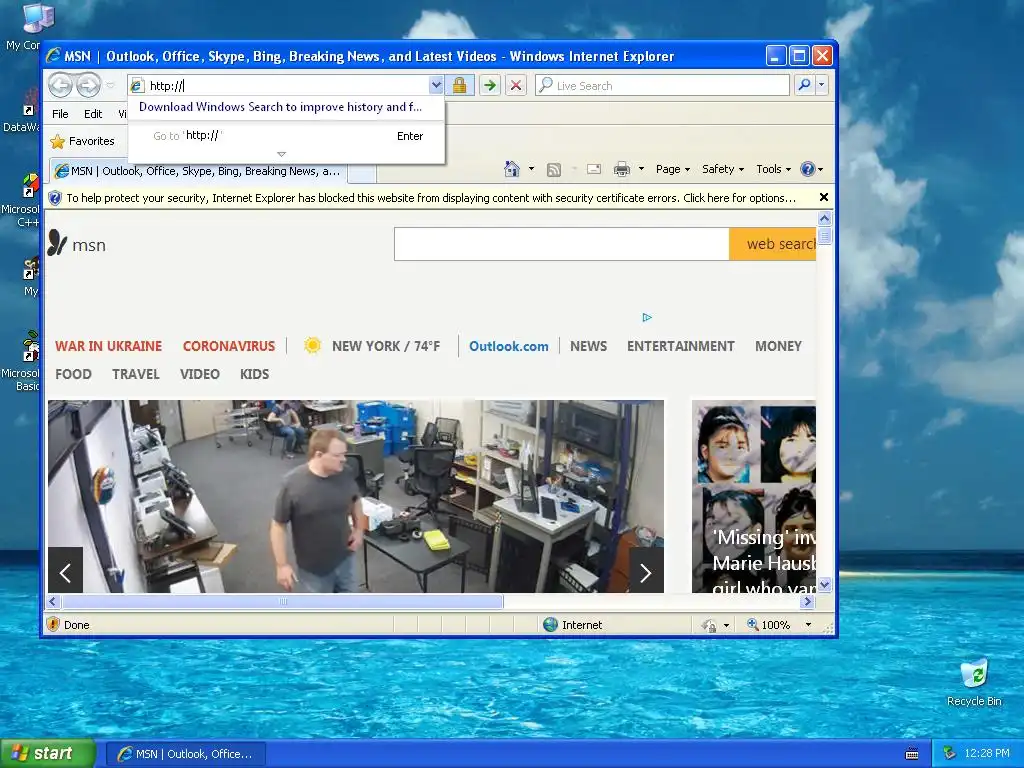Click the AdChoices triangle icon
Viewport: 1024px width, 768px height.
point(647,317)
